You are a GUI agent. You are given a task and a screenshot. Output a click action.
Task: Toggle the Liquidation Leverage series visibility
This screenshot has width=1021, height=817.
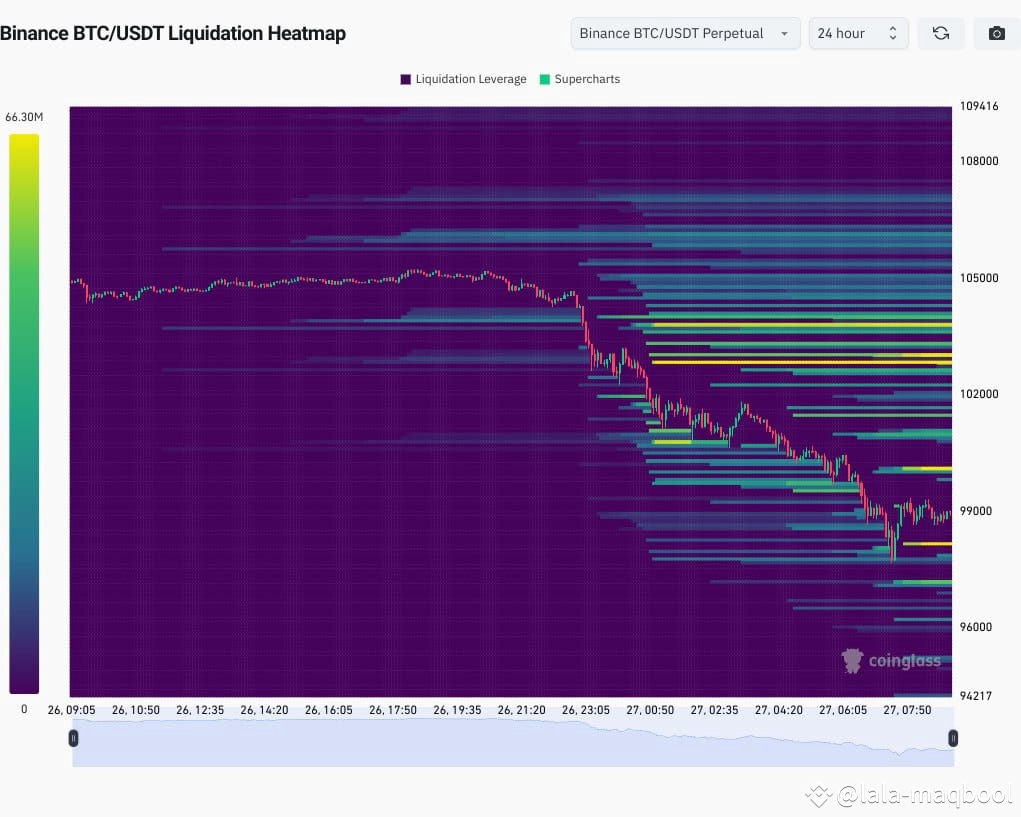point(462,79)
